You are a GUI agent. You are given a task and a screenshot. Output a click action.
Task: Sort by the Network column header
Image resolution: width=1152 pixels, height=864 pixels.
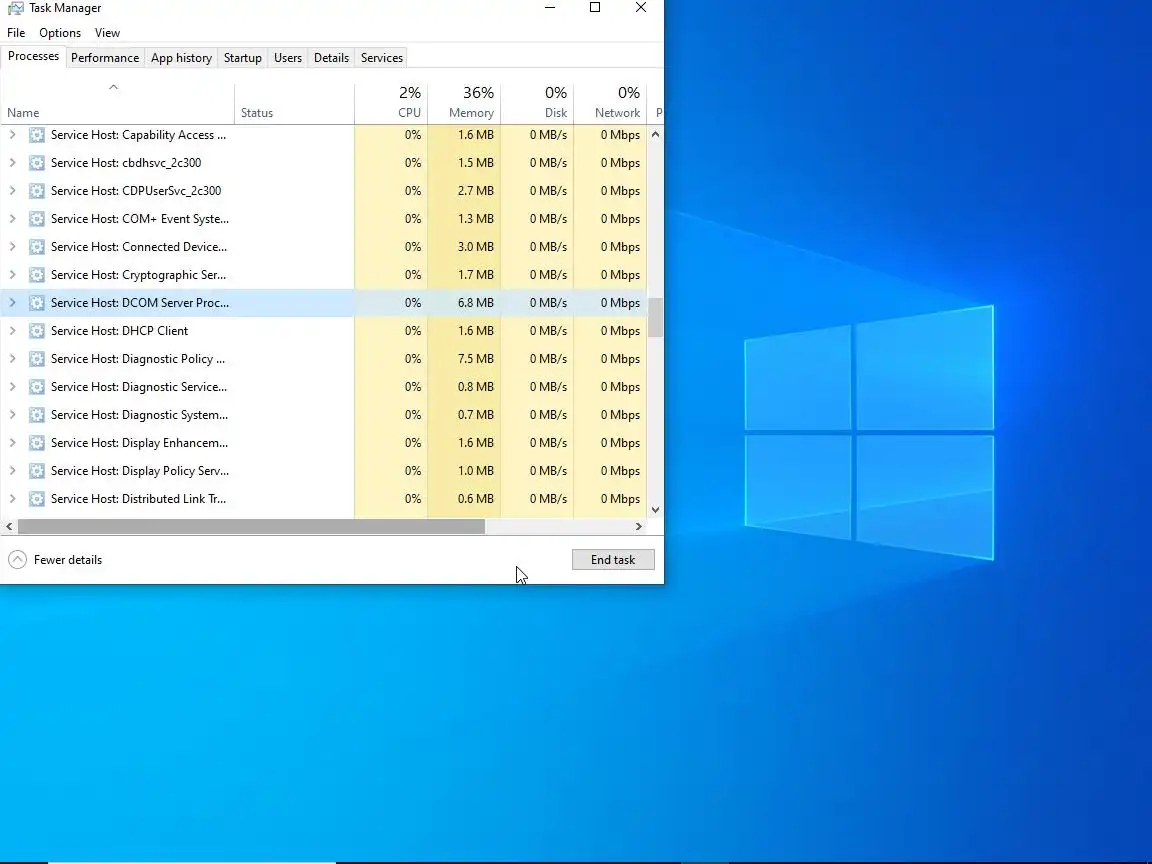(x=610, y=104)
